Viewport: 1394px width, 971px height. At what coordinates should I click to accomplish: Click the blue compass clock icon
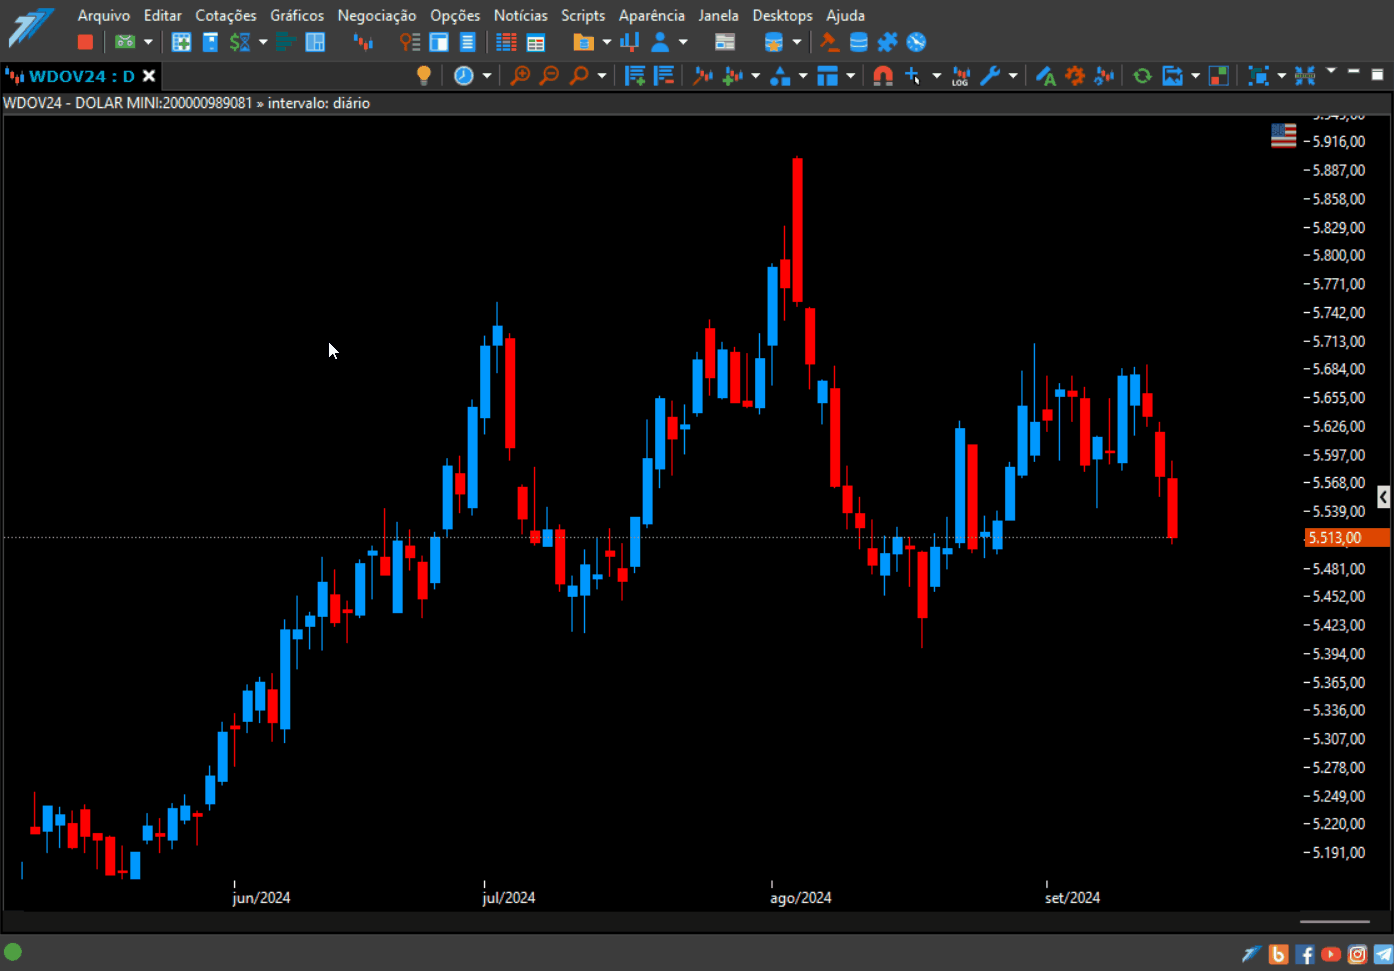click(916, 42)
